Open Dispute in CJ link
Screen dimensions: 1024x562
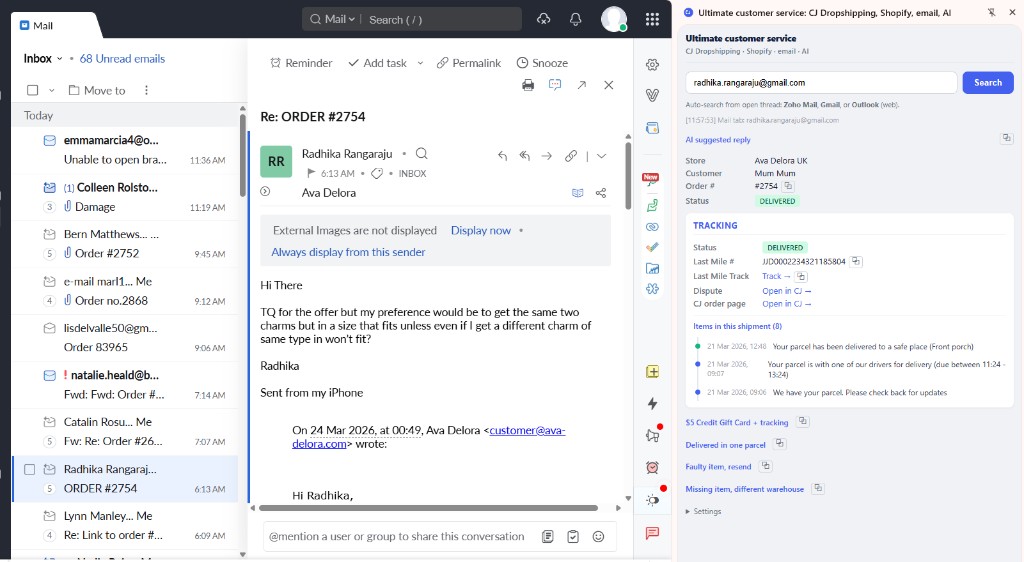(786, 291)
